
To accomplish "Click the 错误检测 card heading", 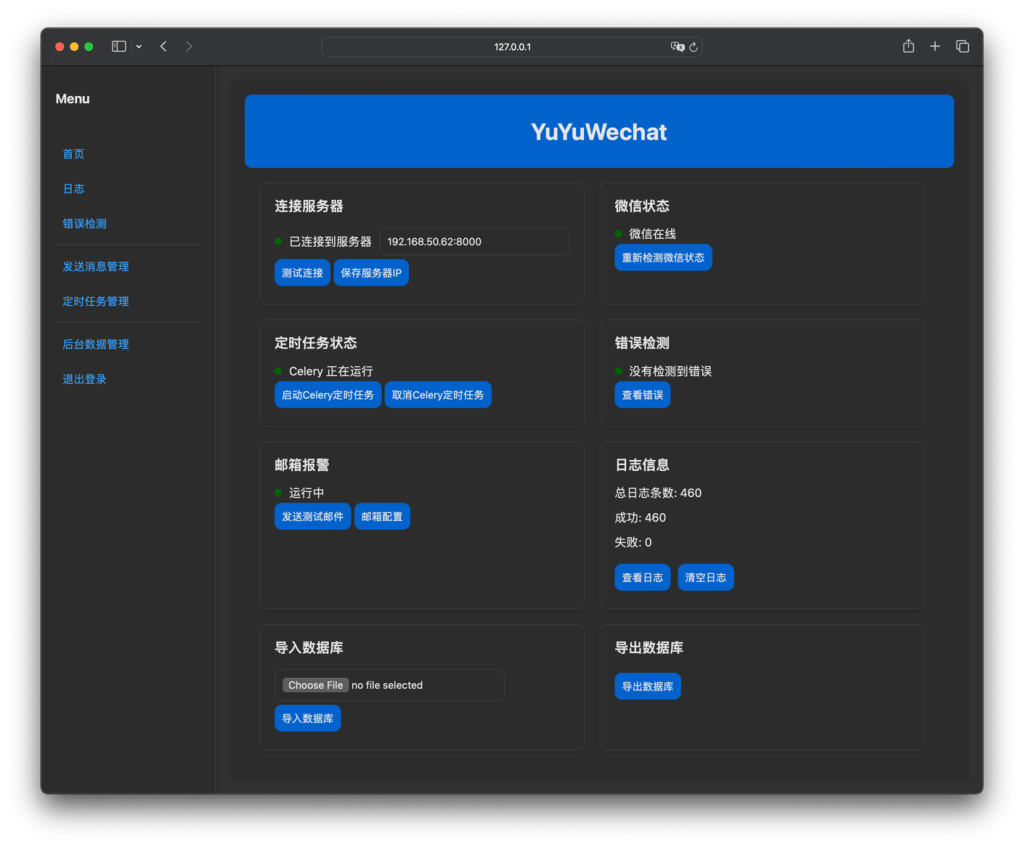I will pyautogui.click(x=641, y=343).
